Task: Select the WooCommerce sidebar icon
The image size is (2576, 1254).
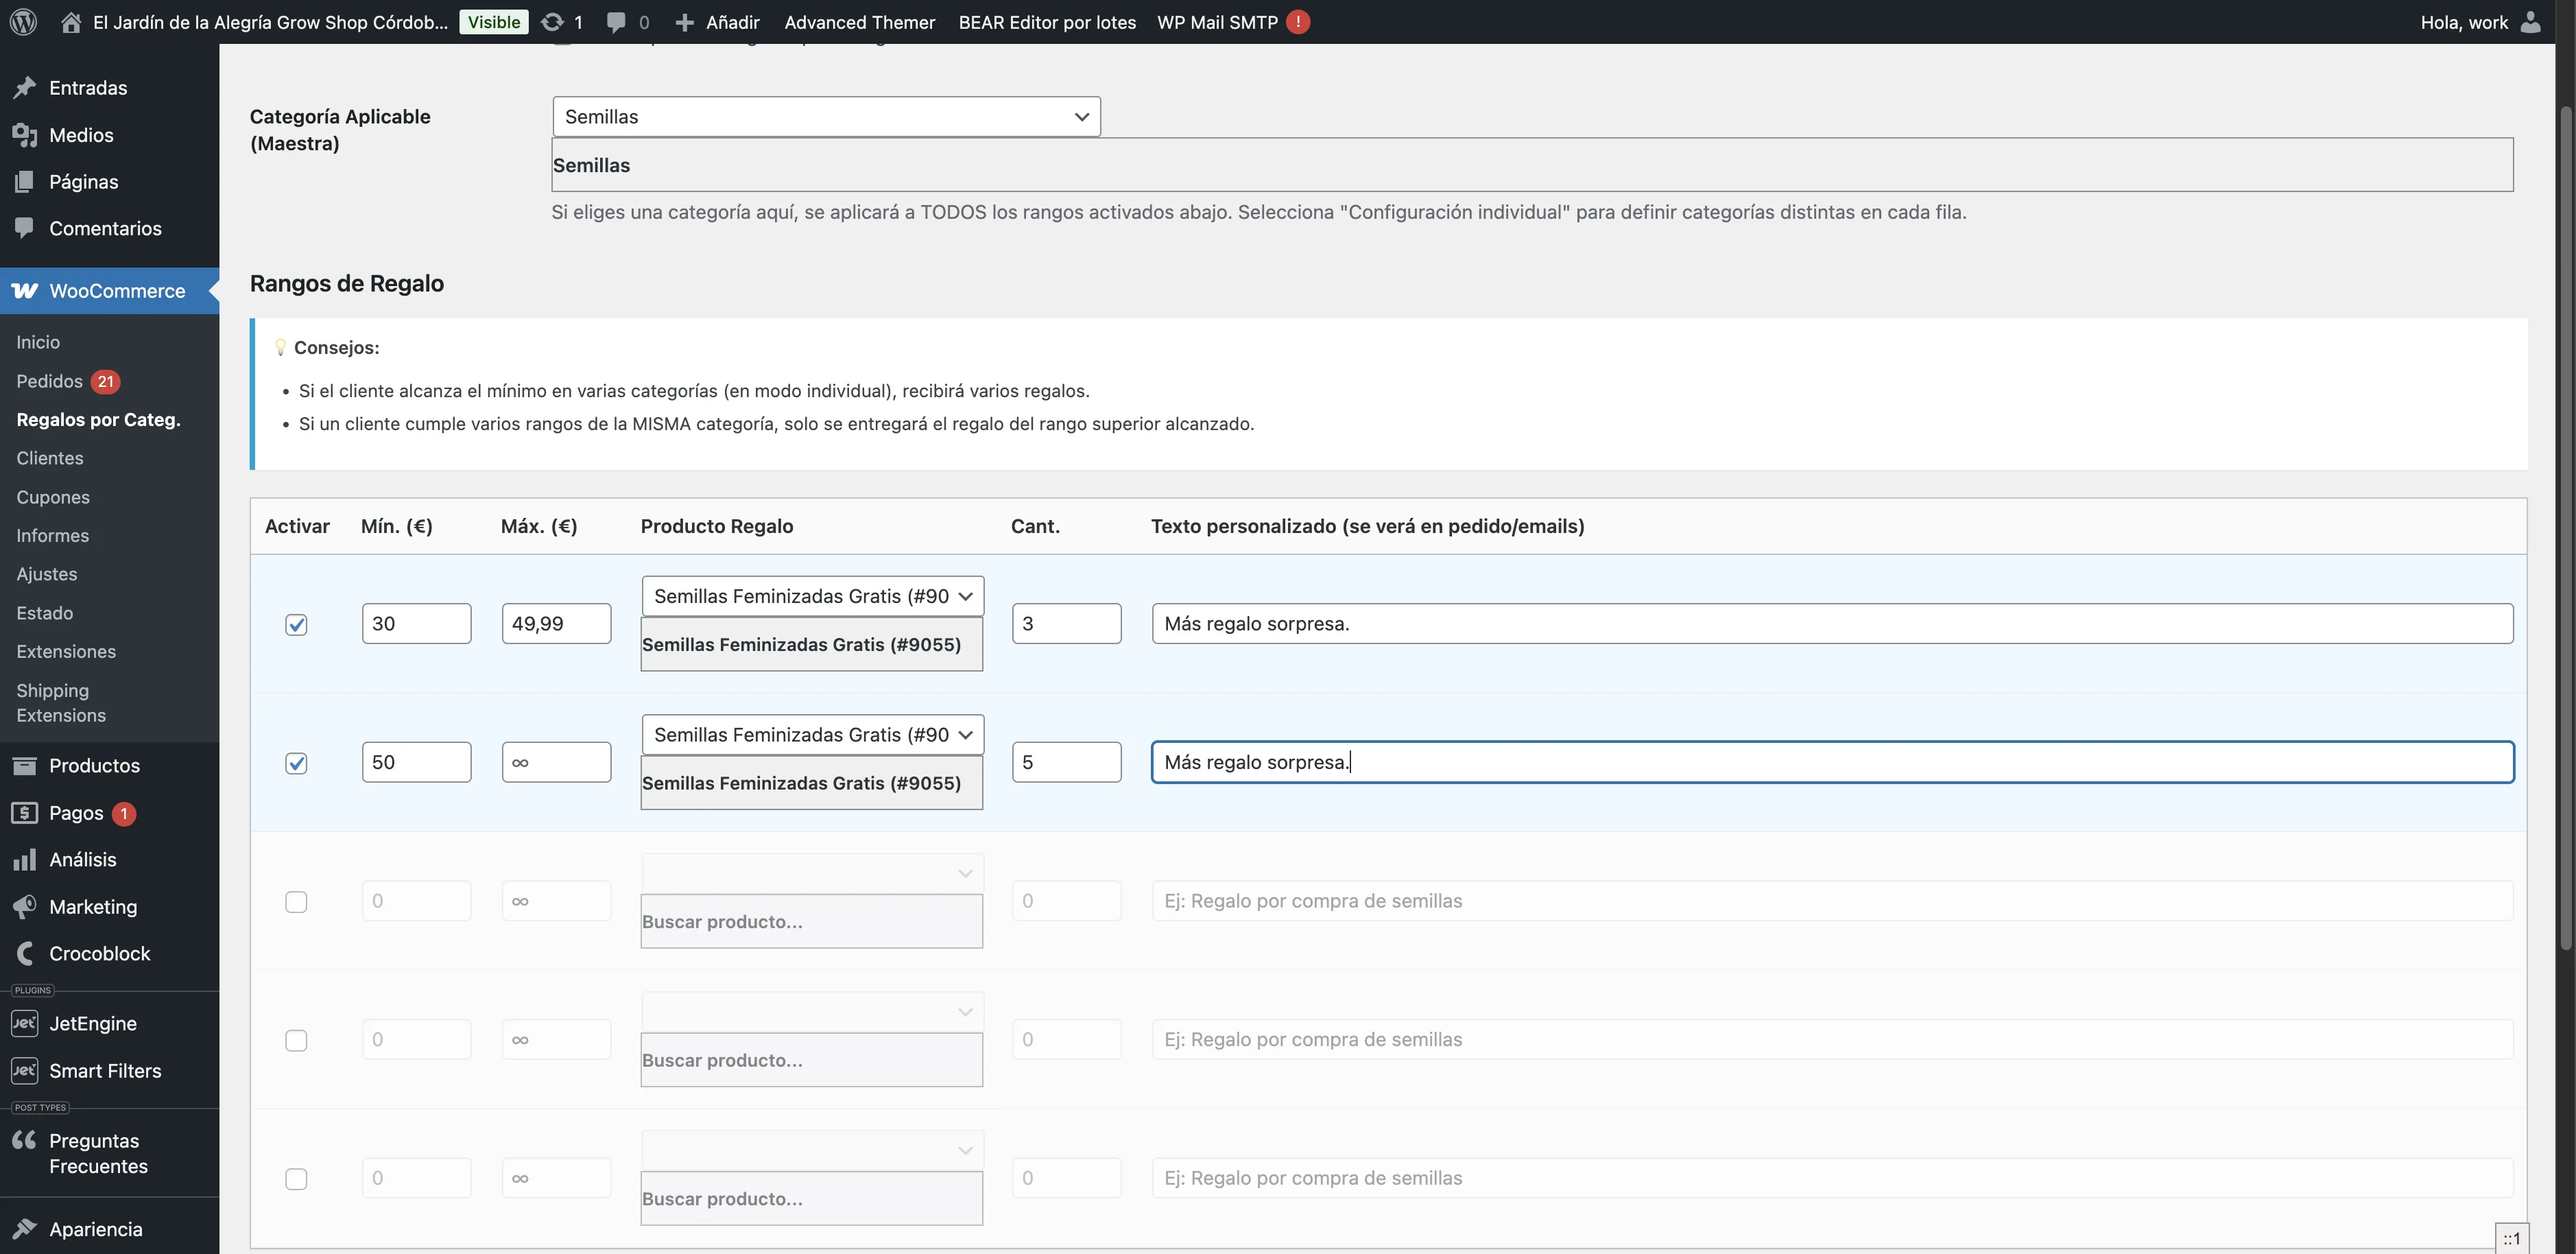Action: (24, 291)
